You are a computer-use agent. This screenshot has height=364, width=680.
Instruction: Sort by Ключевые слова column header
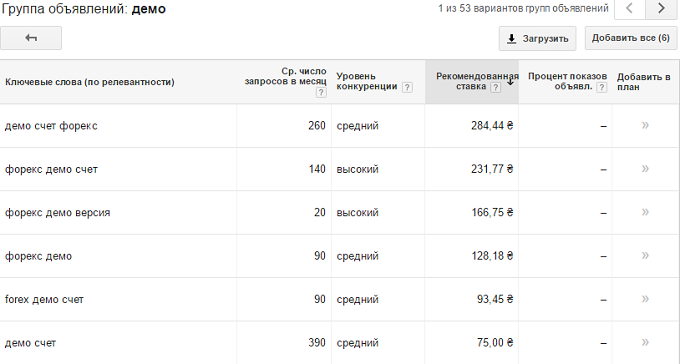[90, 82]
